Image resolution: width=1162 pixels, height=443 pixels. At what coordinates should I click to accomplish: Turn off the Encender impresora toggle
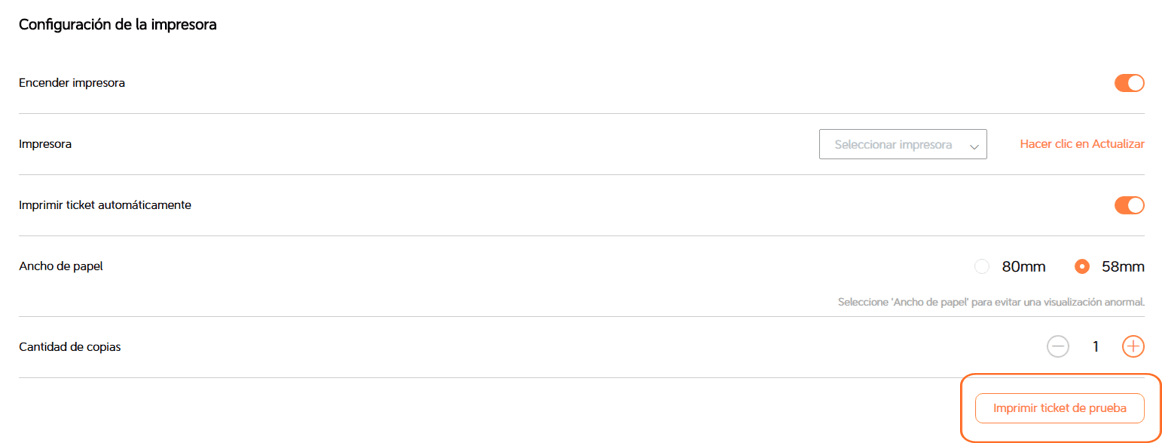tap(1129, 83)
